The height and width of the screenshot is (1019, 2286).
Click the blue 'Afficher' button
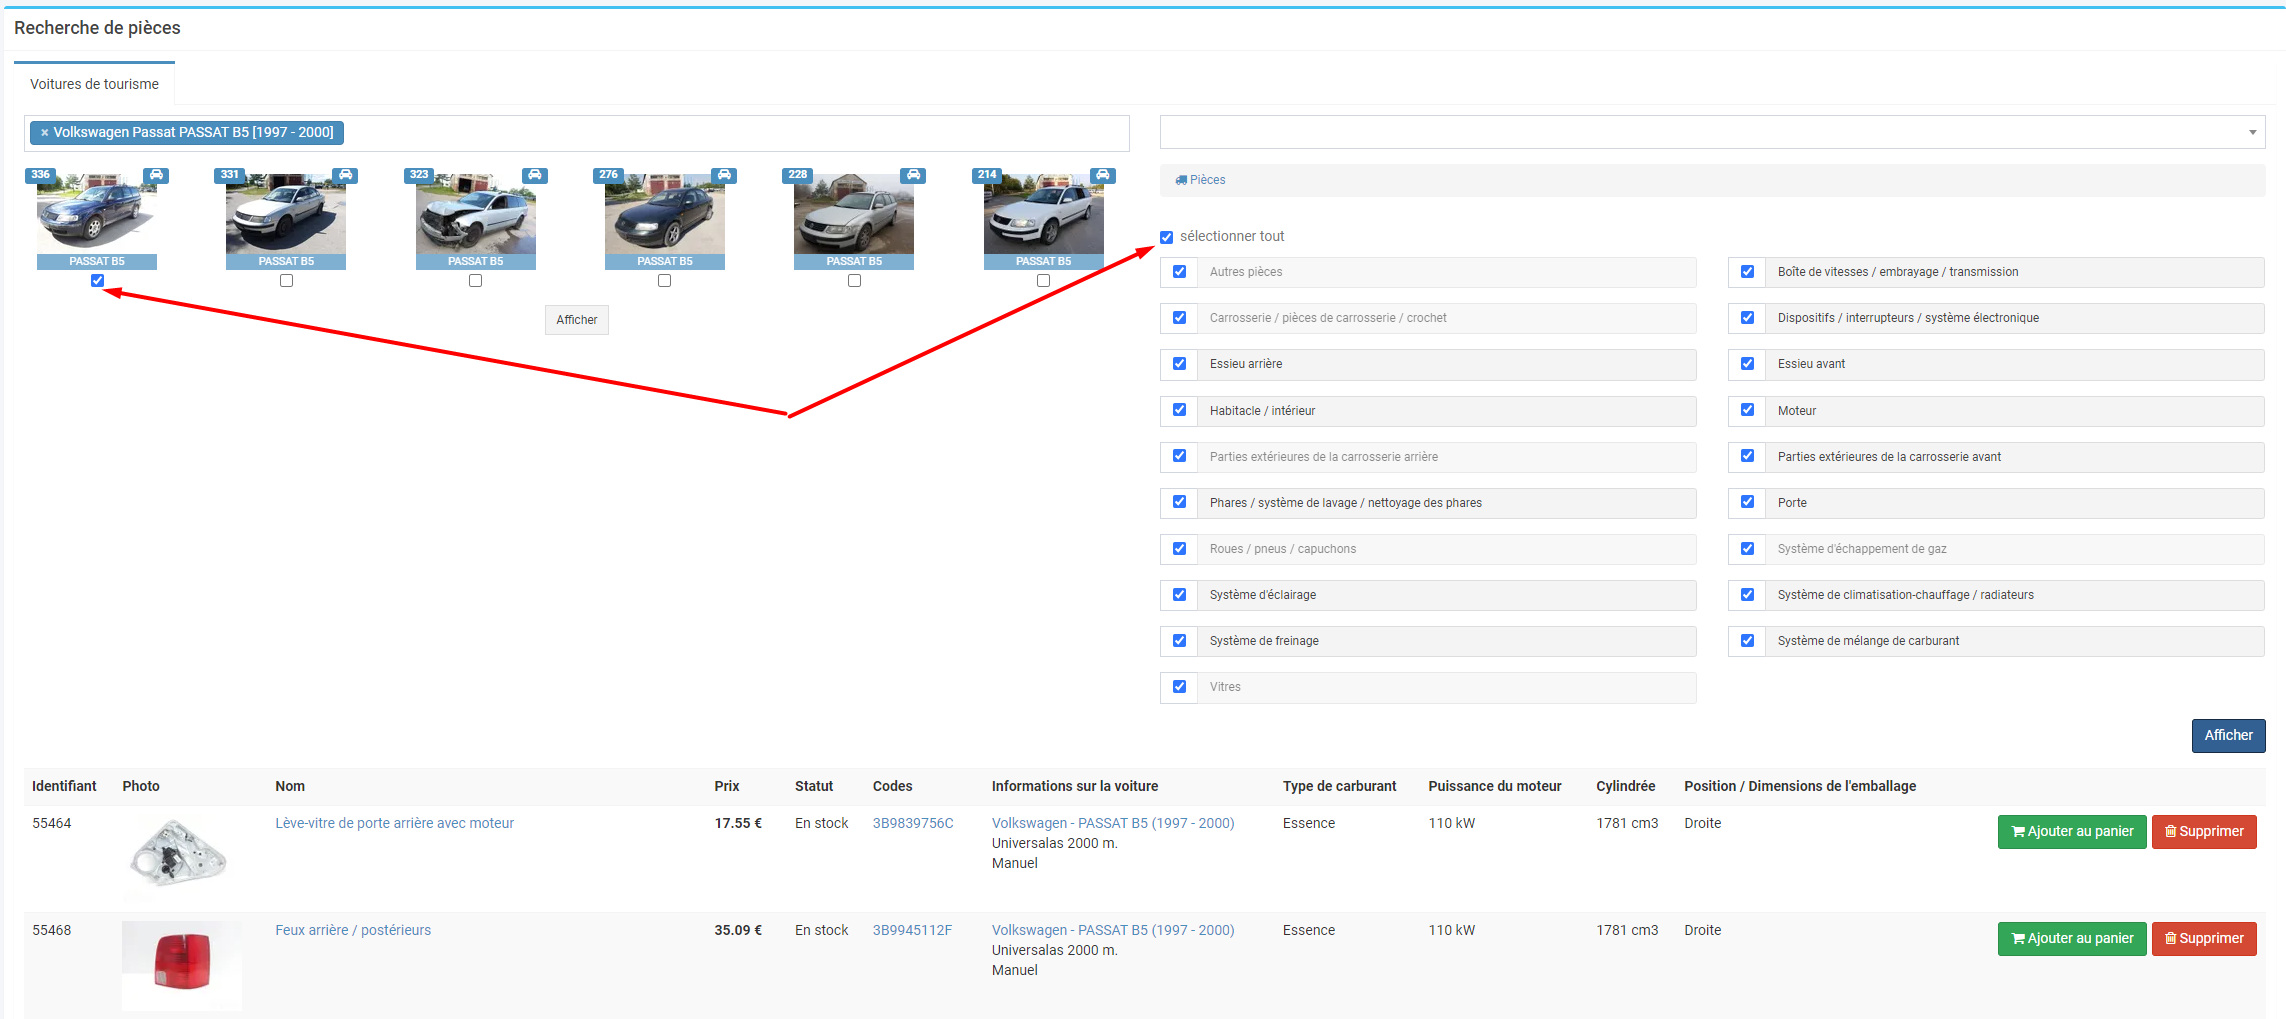click(x=2228, y=736)
